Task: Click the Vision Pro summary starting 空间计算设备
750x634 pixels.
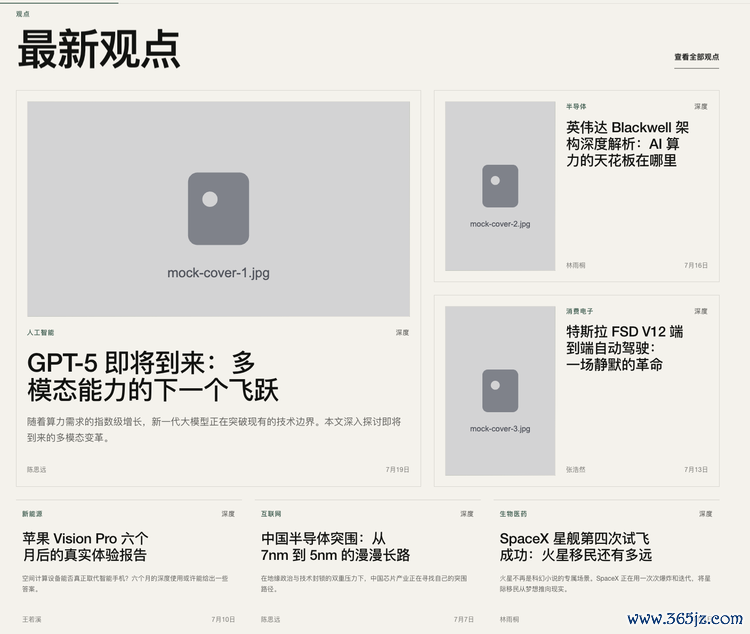Action: (125, 584)
